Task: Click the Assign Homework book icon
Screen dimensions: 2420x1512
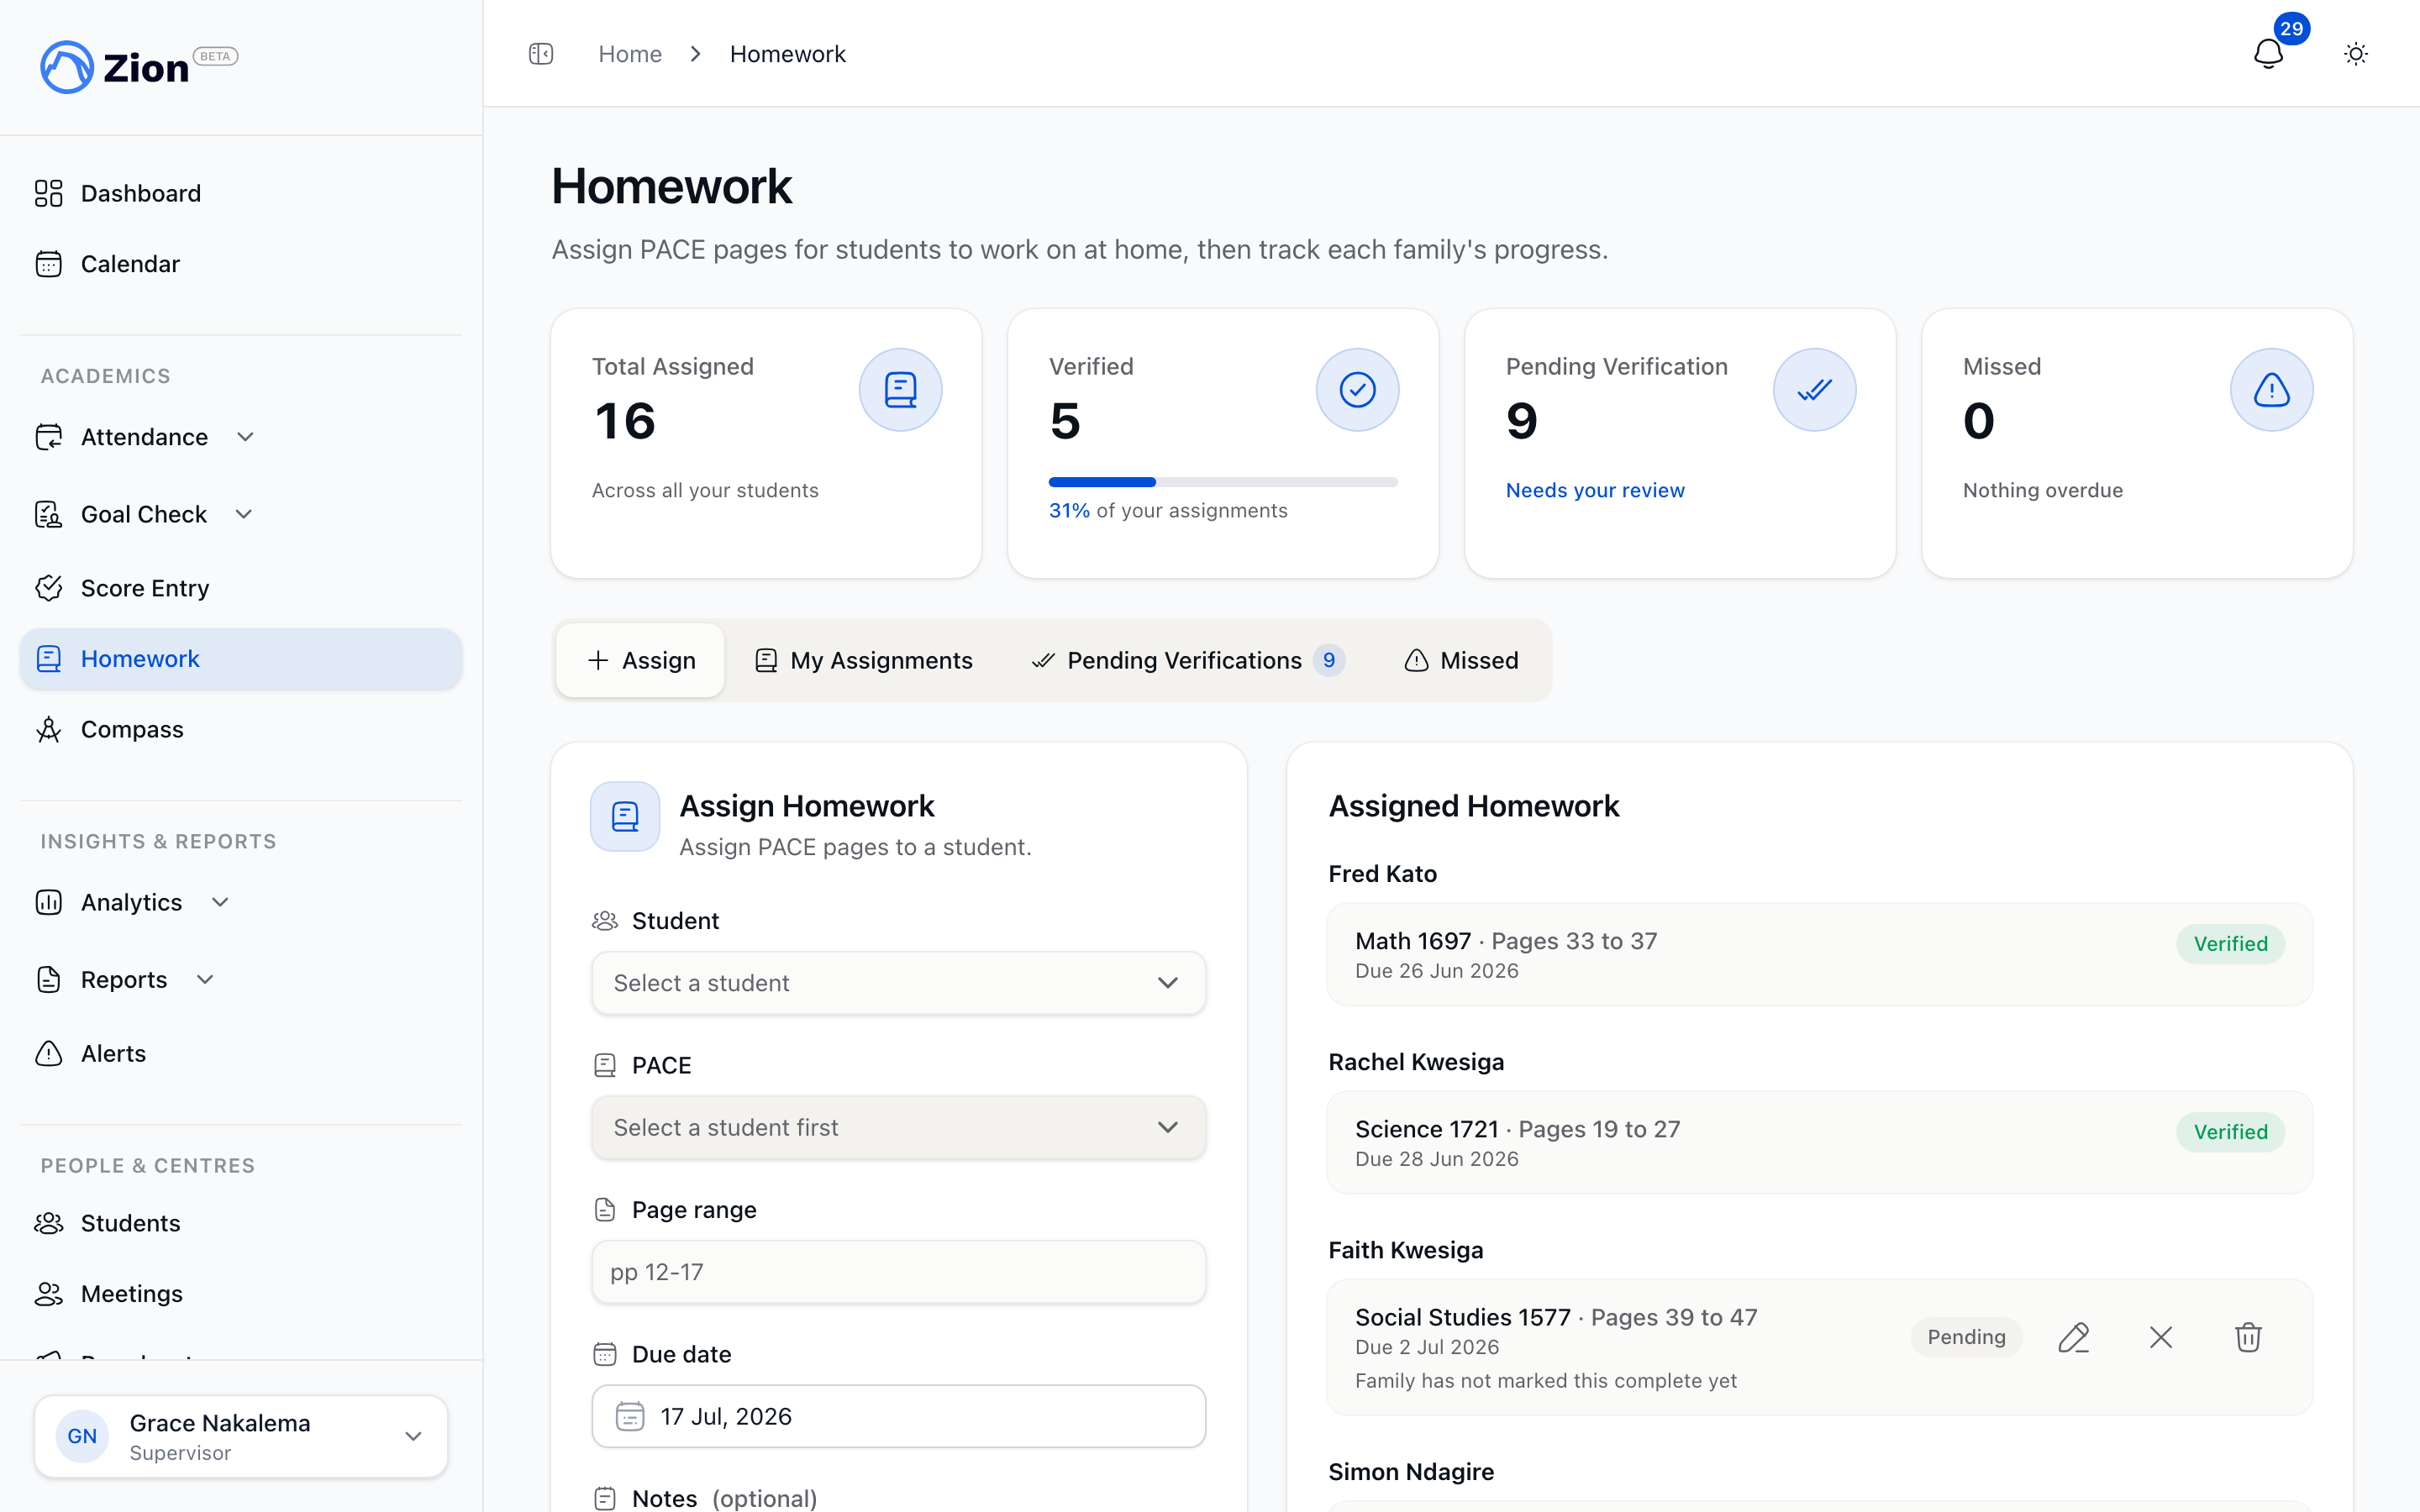Action: click(x=625, y=816)
